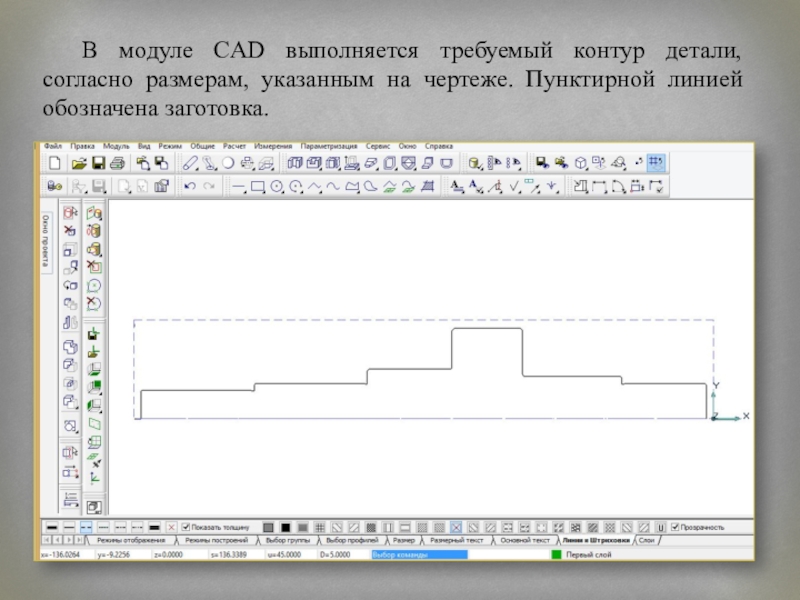800x600 pixels.
Task: Open the 'Окно проекта' side panel
Action: [x=46, y=240]
